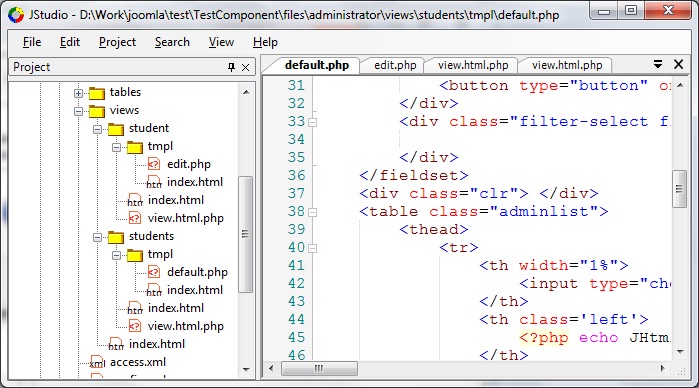Open the Project menu
Viewport: 699px width, 388px height.
[x=117, y=42]
